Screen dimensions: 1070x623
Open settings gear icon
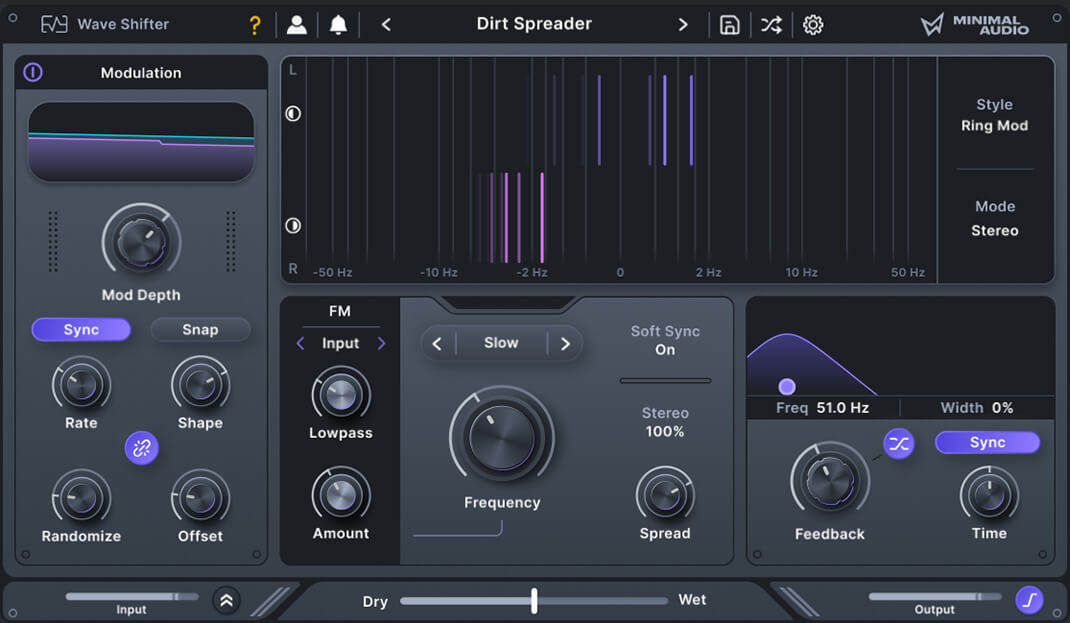pos(813,25)
